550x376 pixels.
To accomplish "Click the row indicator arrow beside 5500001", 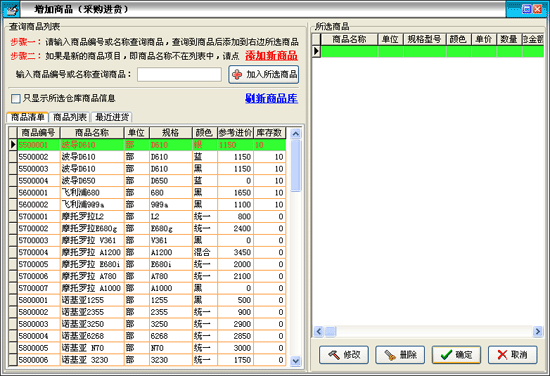I will tap(13, 145).
